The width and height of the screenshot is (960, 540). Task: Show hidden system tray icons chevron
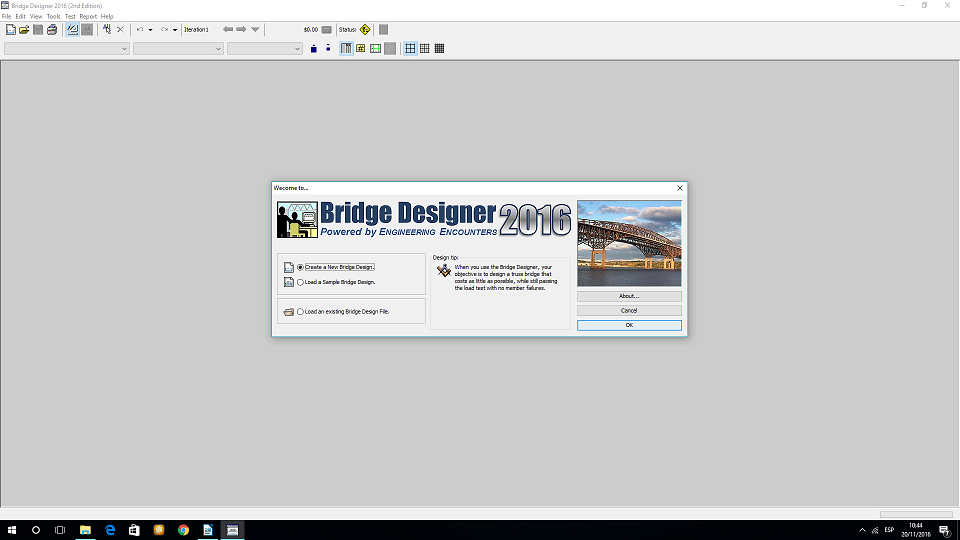862,530
